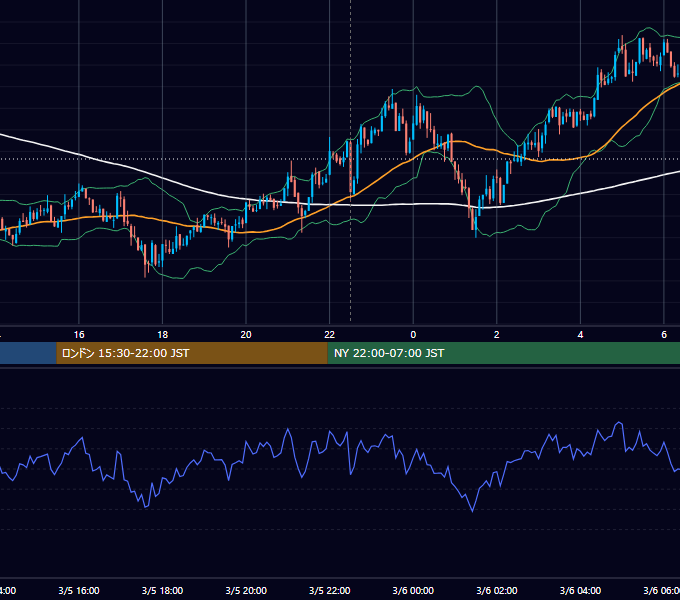Click the 3/5 16:00 label on the oscillator axis

click(79, 590)
